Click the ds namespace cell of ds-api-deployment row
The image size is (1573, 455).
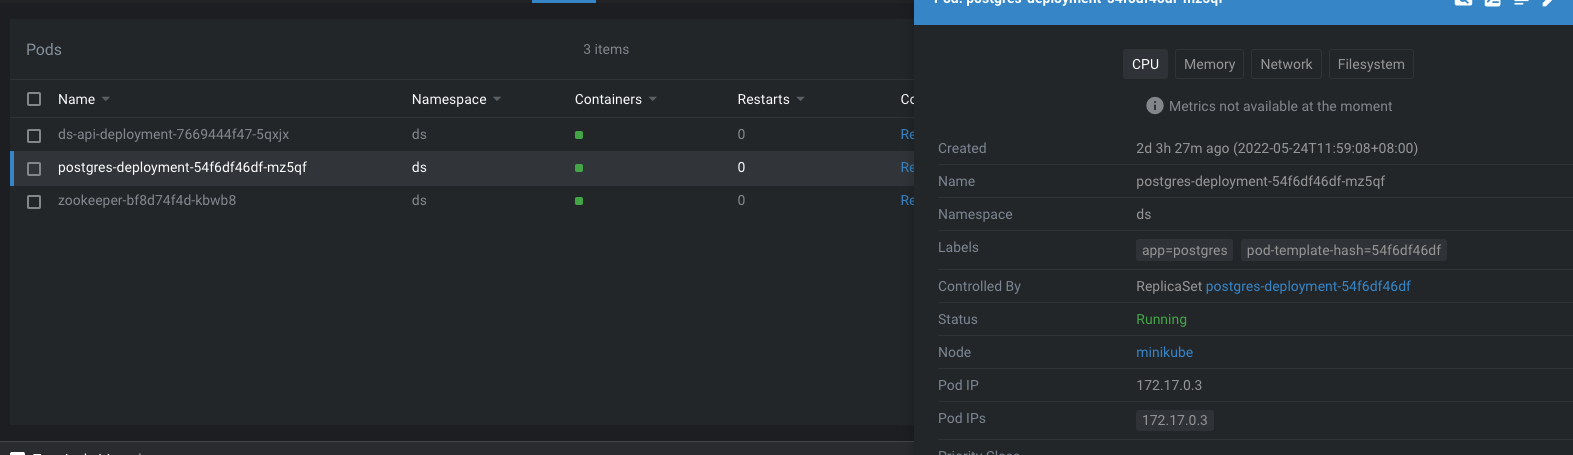(x=419, y=134)
